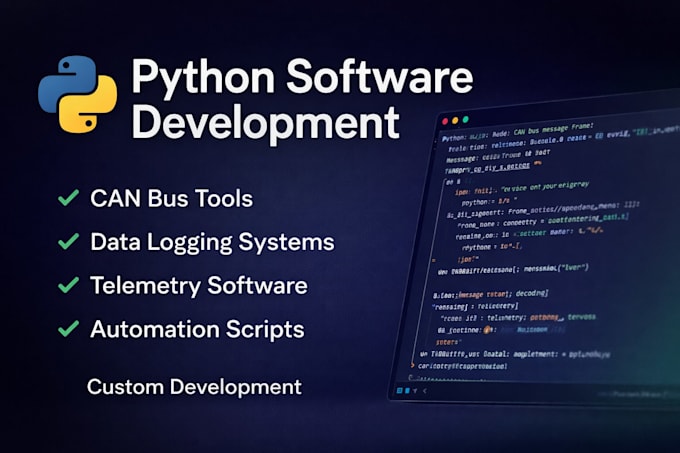
Task: Click the blue and yellow Python logo
Action: pyautogui.click(x=78, y=94)
